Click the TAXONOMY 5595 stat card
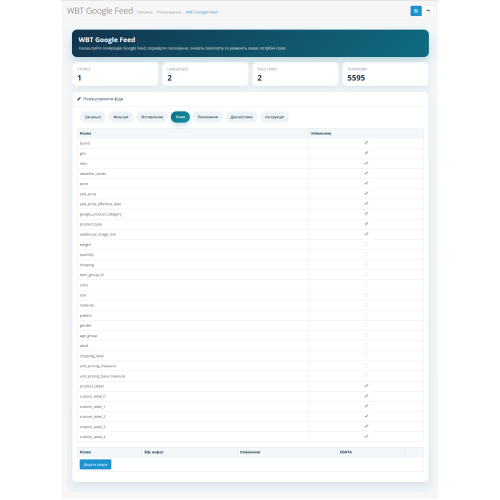 tap(385, 74)
